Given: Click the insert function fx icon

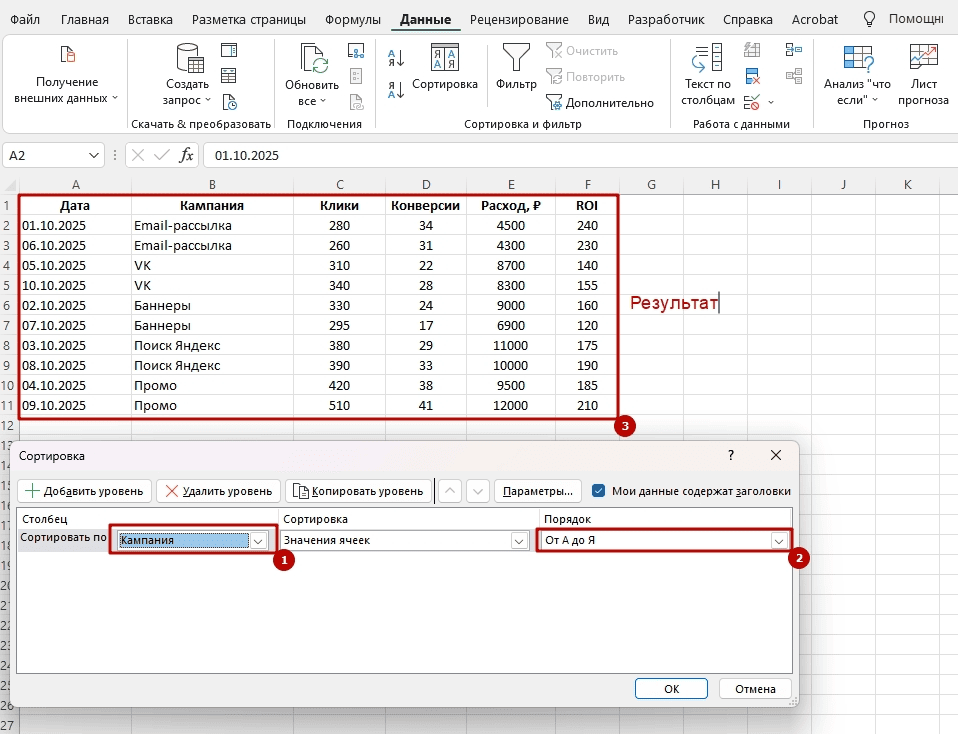Looking at the screenshot, I should [186, 155].
